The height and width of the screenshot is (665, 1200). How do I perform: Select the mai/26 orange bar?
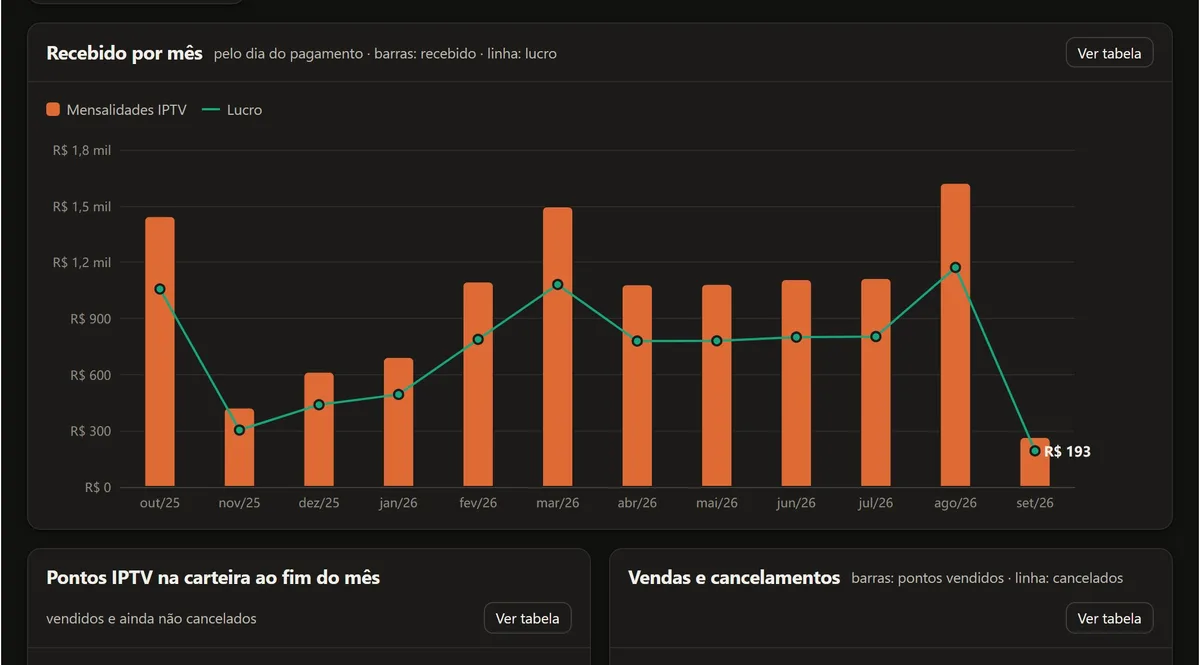tap(717, 386)
